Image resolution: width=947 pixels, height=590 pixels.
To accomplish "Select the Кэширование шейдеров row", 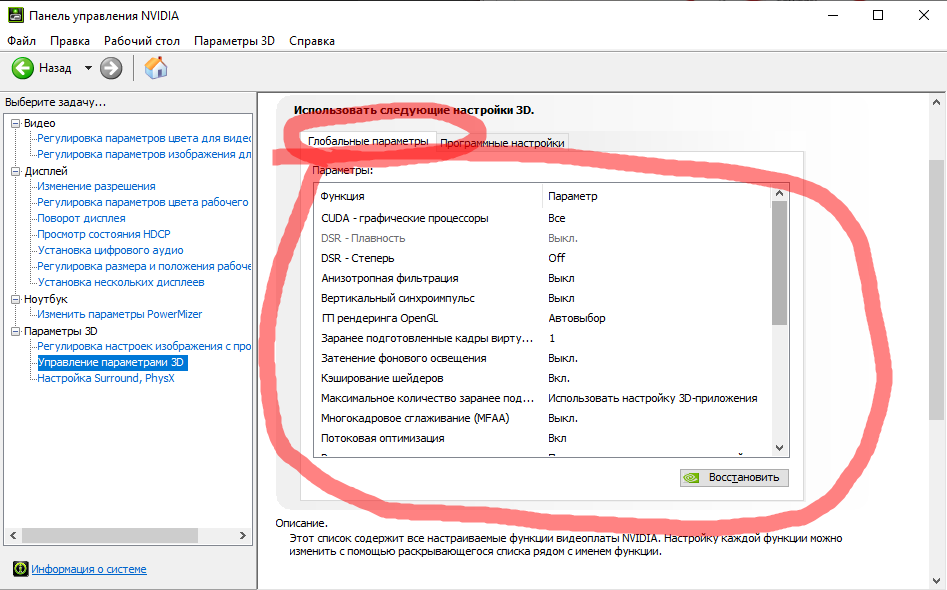I will tap(542, 378).
